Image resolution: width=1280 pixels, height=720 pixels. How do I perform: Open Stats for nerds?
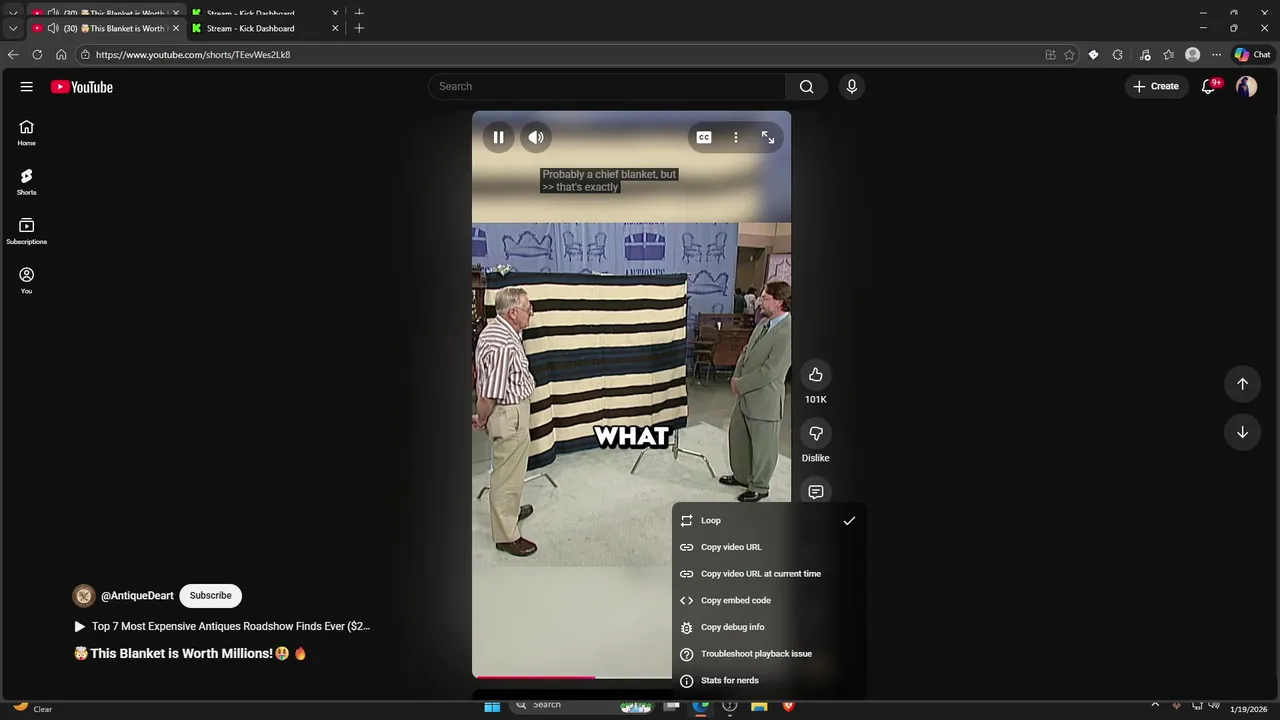pos(768,680)
